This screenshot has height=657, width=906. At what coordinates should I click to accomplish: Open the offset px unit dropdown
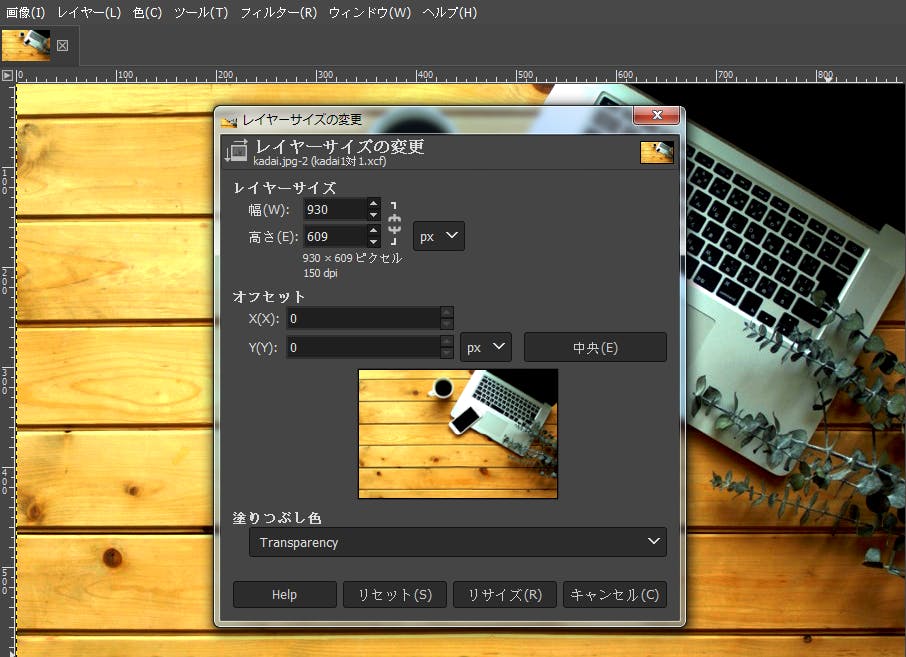(486, 347)
